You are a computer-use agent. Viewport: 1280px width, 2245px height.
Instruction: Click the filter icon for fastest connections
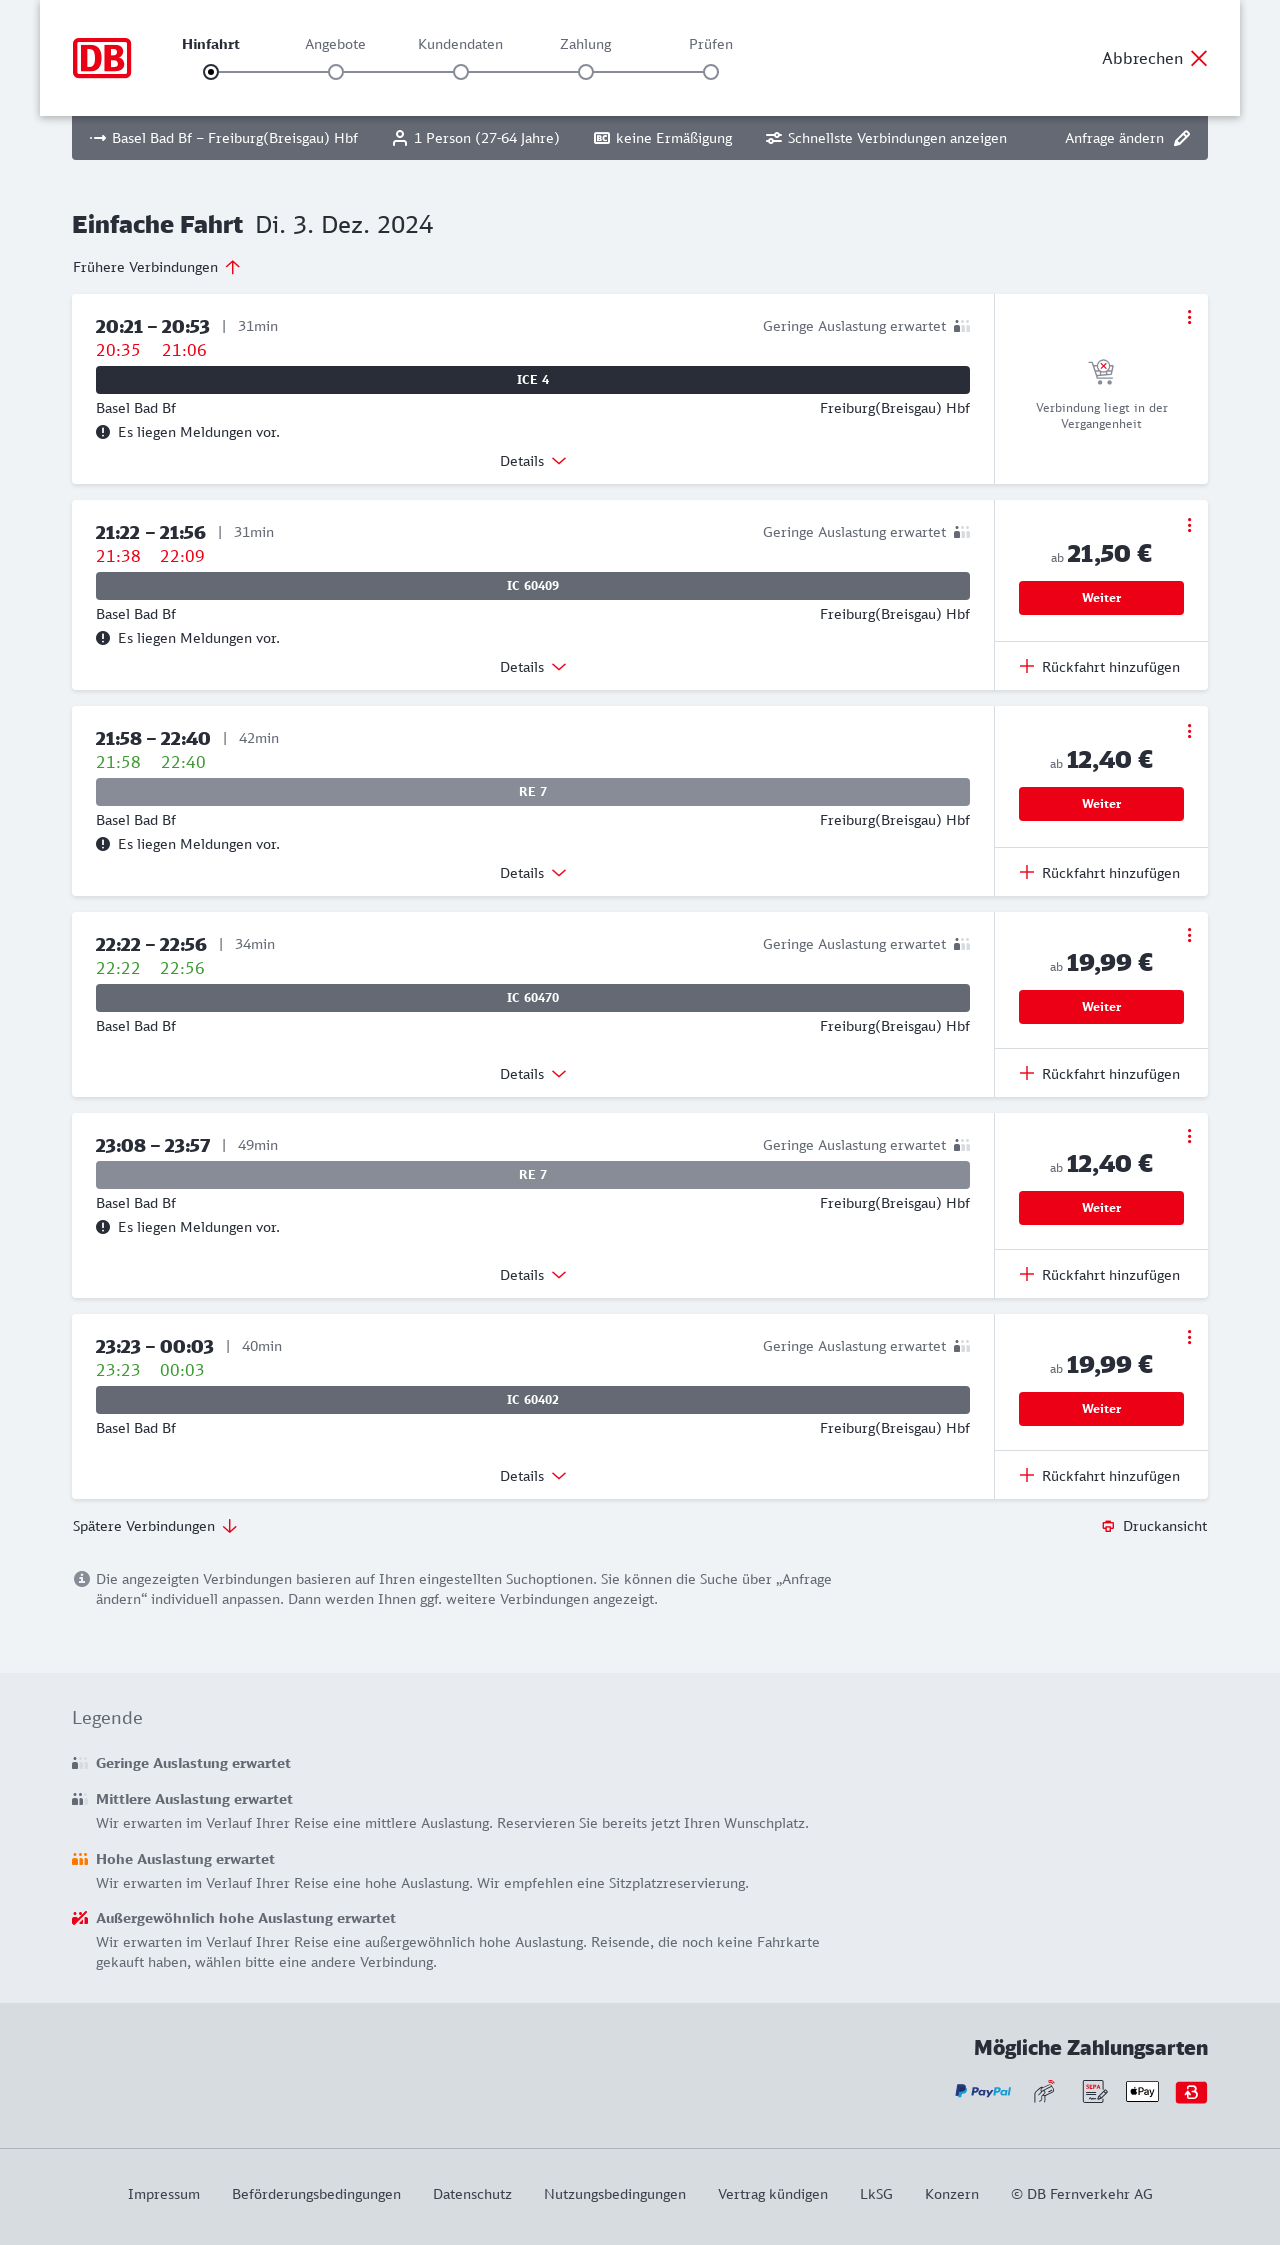coord(774,138)
